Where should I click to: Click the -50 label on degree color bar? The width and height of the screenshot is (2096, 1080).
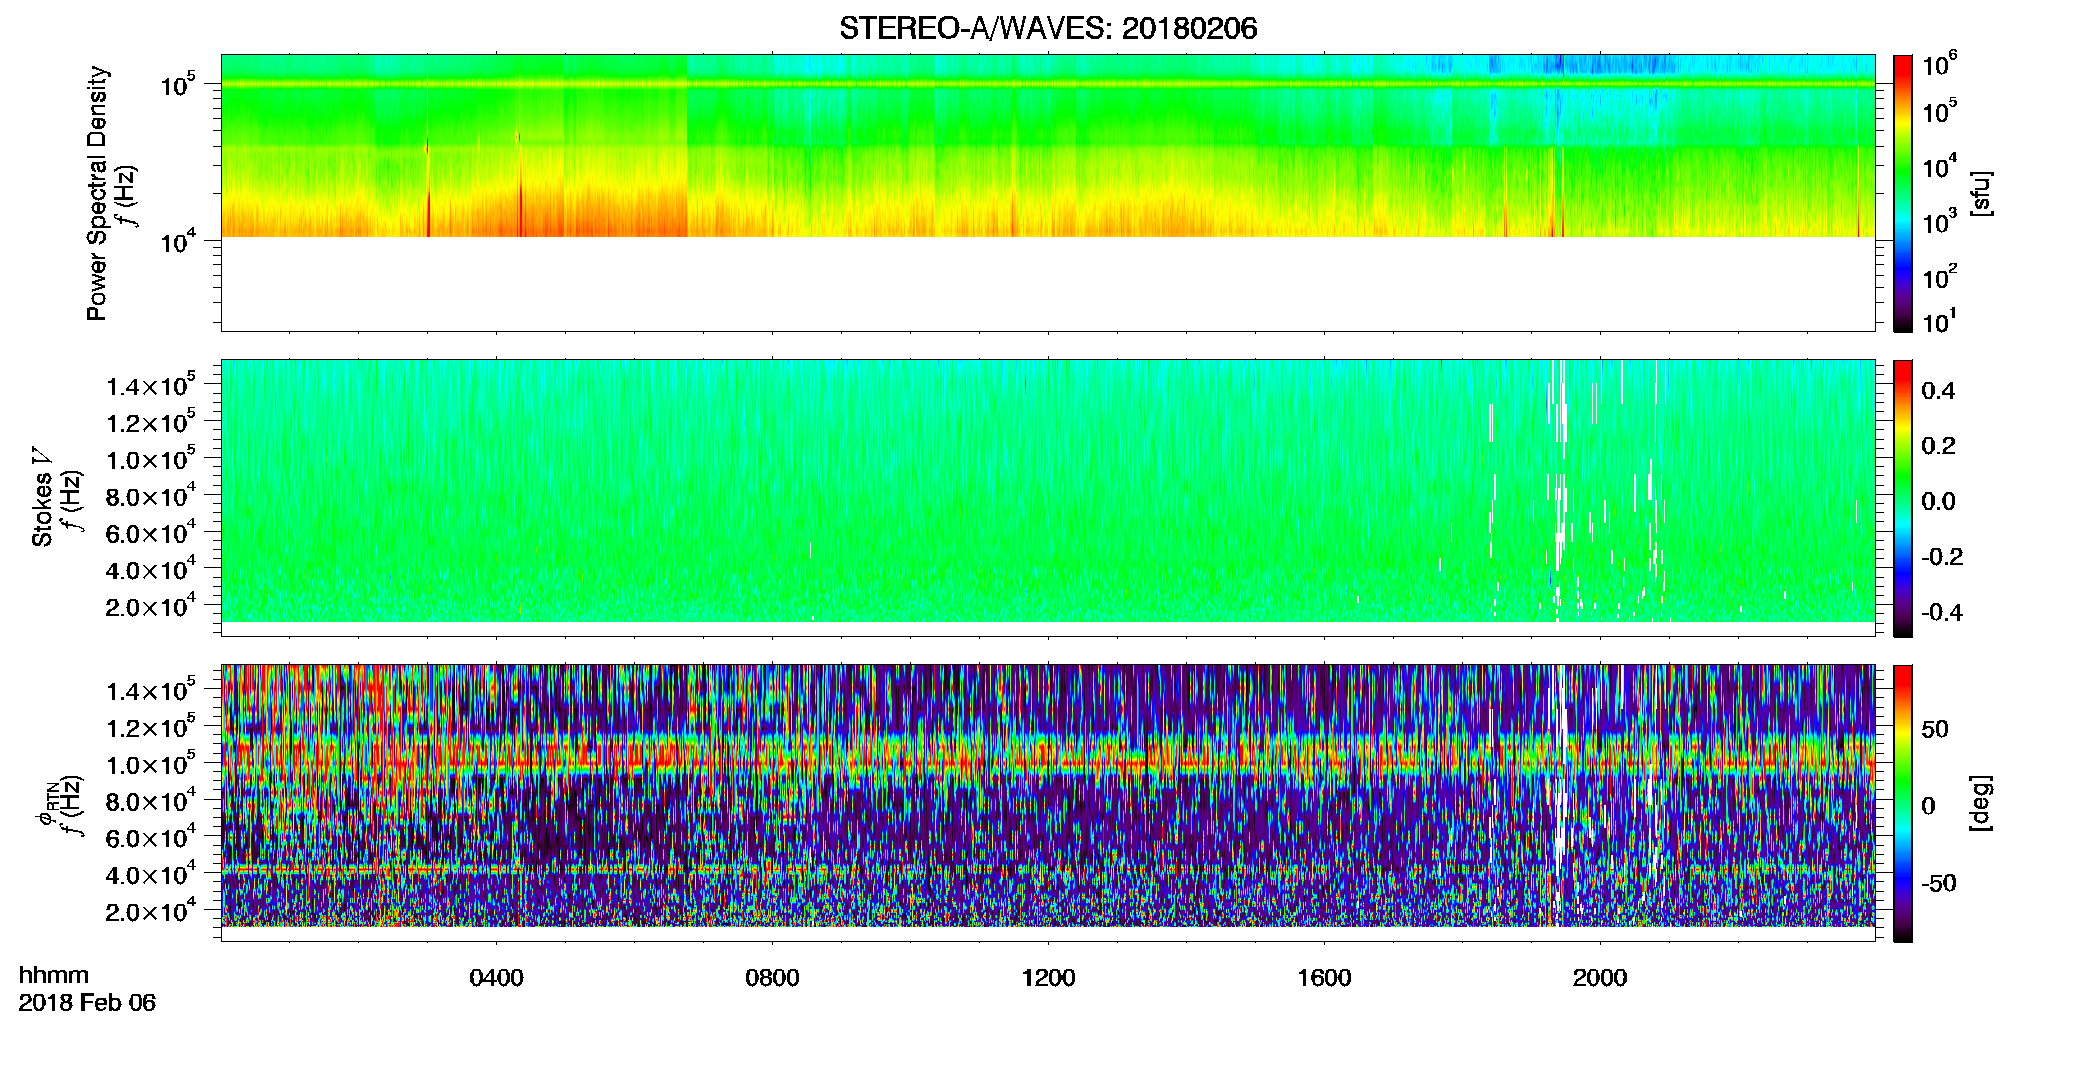click(x=1939, y=883)
